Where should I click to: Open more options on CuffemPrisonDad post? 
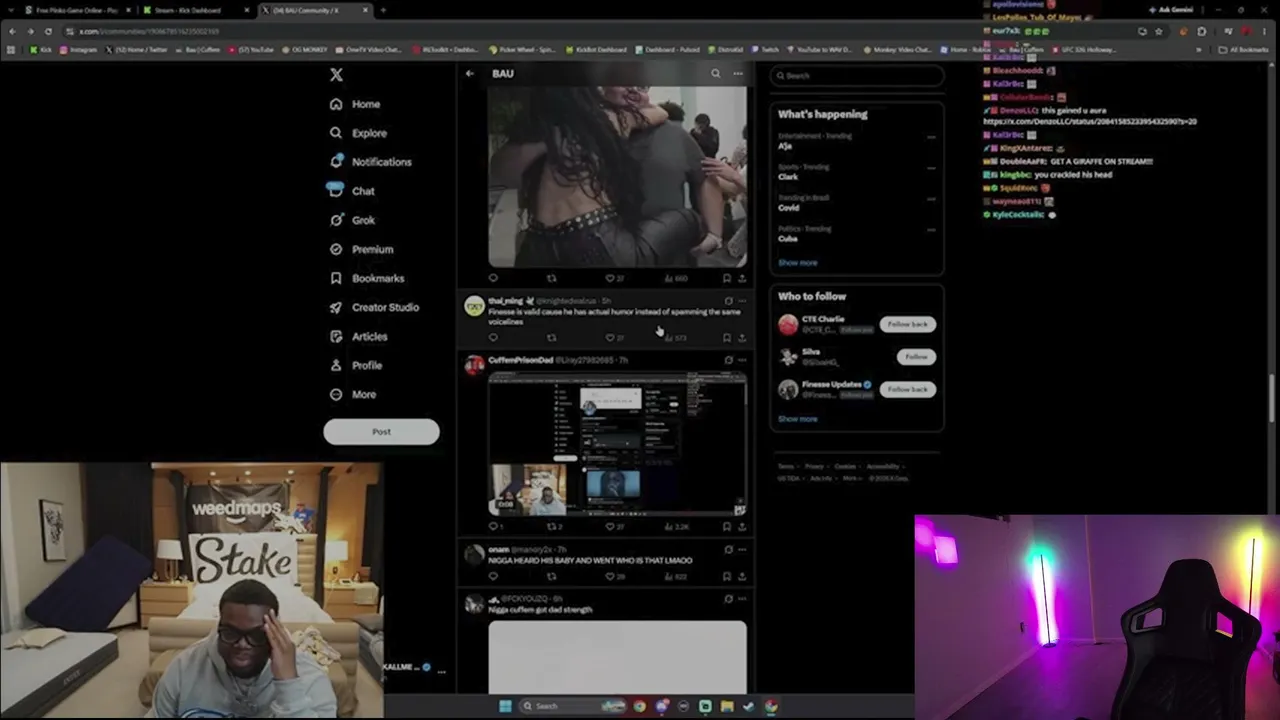coord(741,360)
